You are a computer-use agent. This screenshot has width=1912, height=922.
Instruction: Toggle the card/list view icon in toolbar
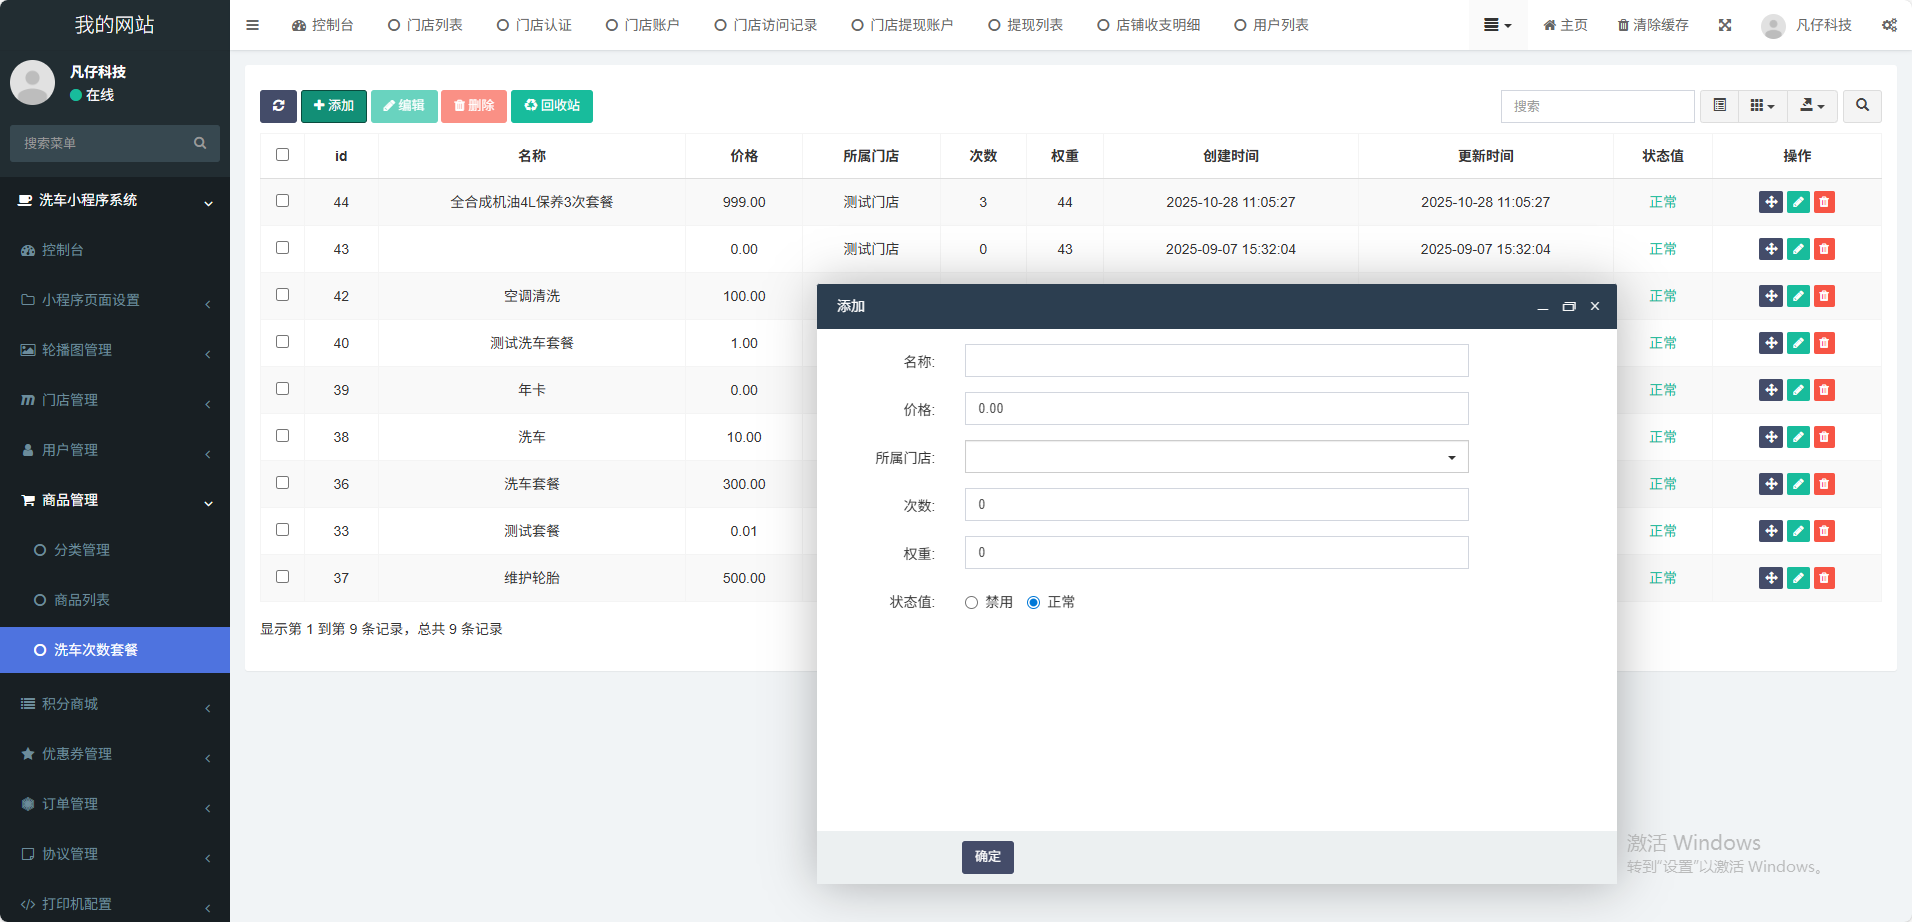tap(1719, 106)
